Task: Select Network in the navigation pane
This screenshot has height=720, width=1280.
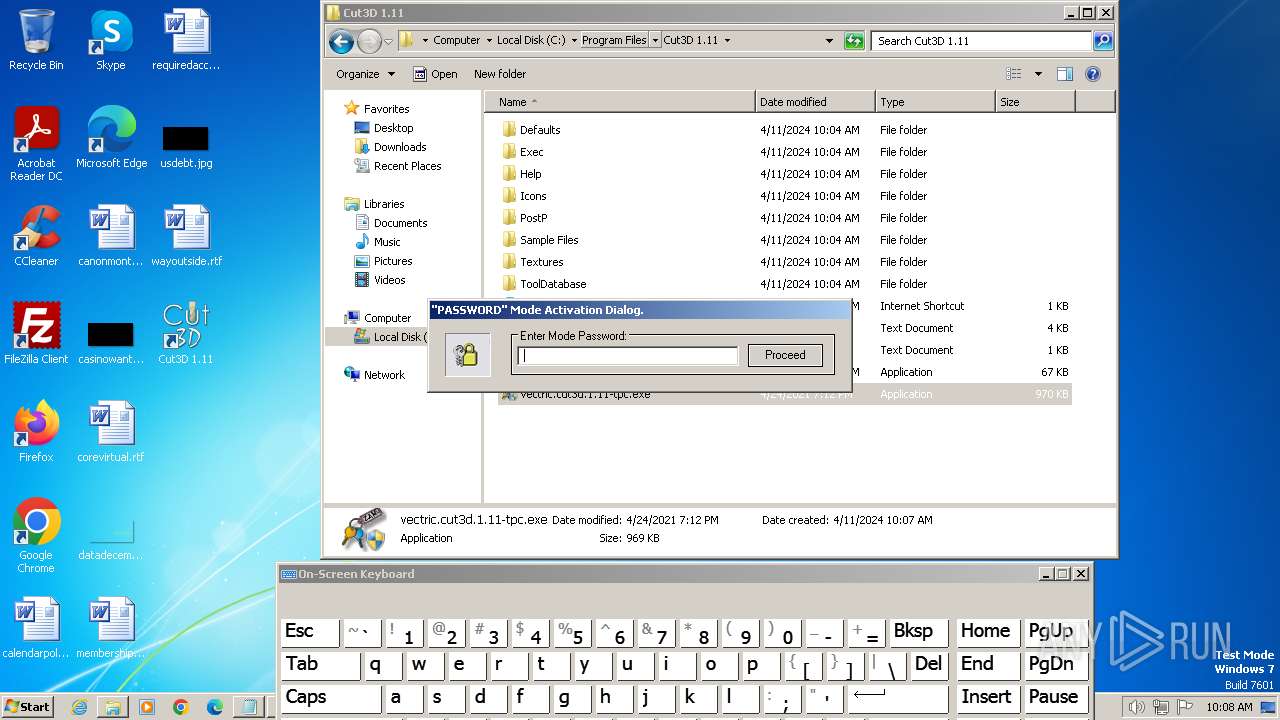Action: (x=384, y=375)
